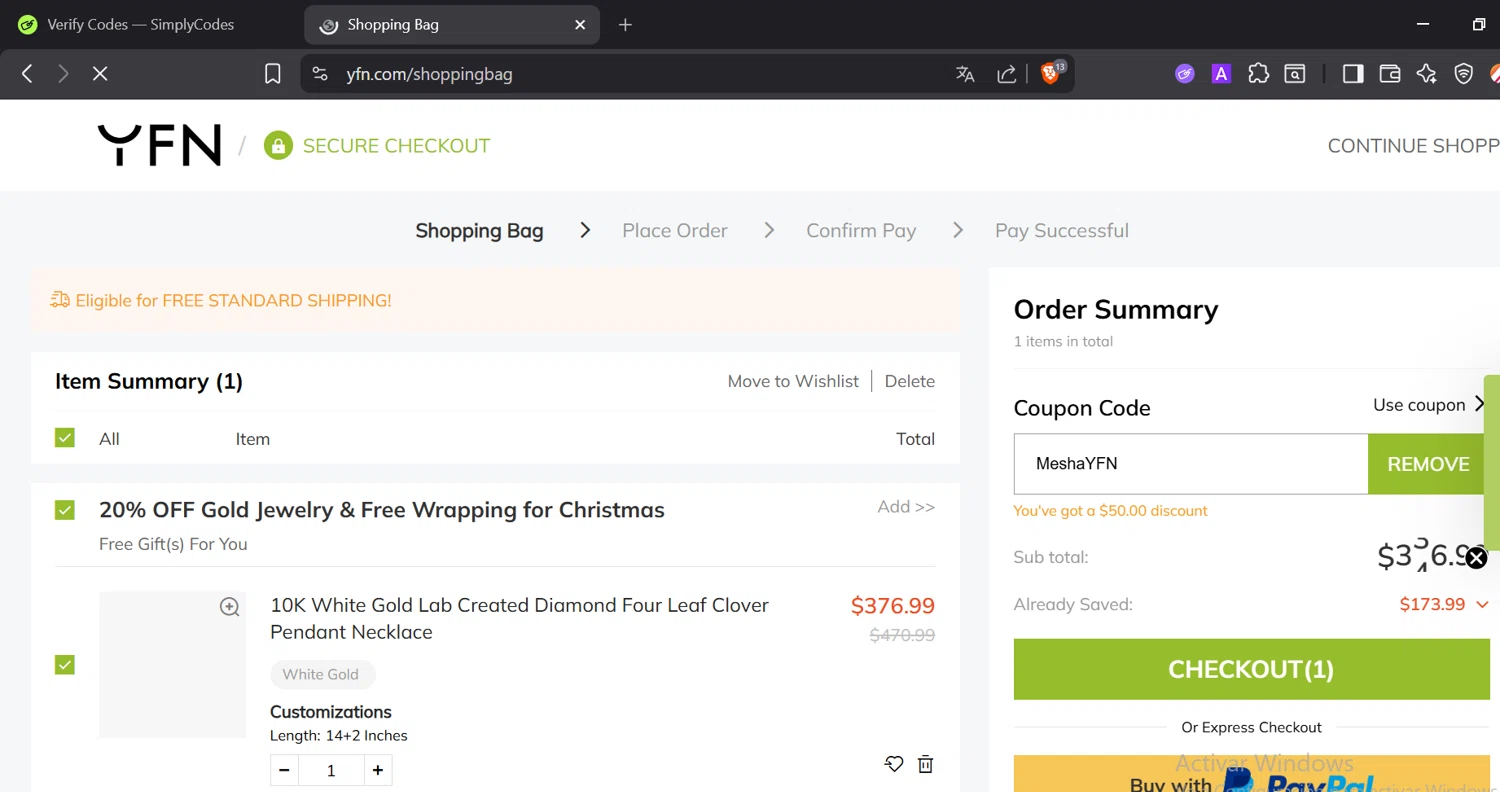
Task: Decrease necklace quantity with minus
Action: [x=284, y=770]
